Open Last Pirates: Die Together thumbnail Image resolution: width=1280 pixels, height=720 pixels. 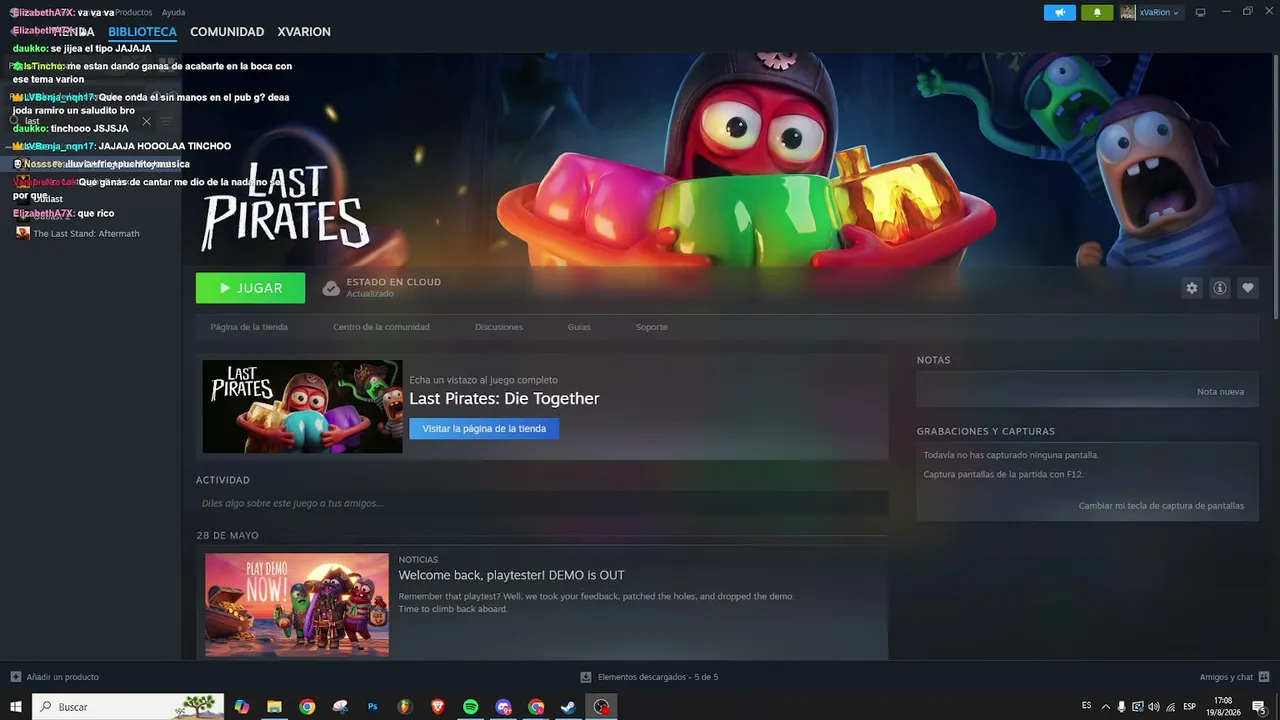pos(302,406)
